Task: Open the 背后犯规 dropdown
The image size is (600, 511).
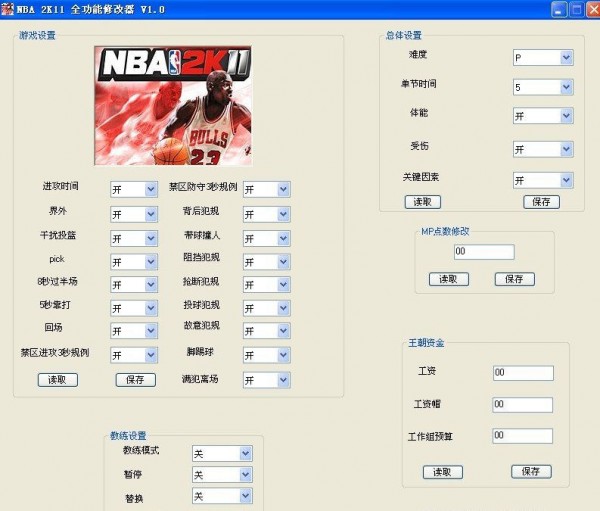Action: (267, 214)
